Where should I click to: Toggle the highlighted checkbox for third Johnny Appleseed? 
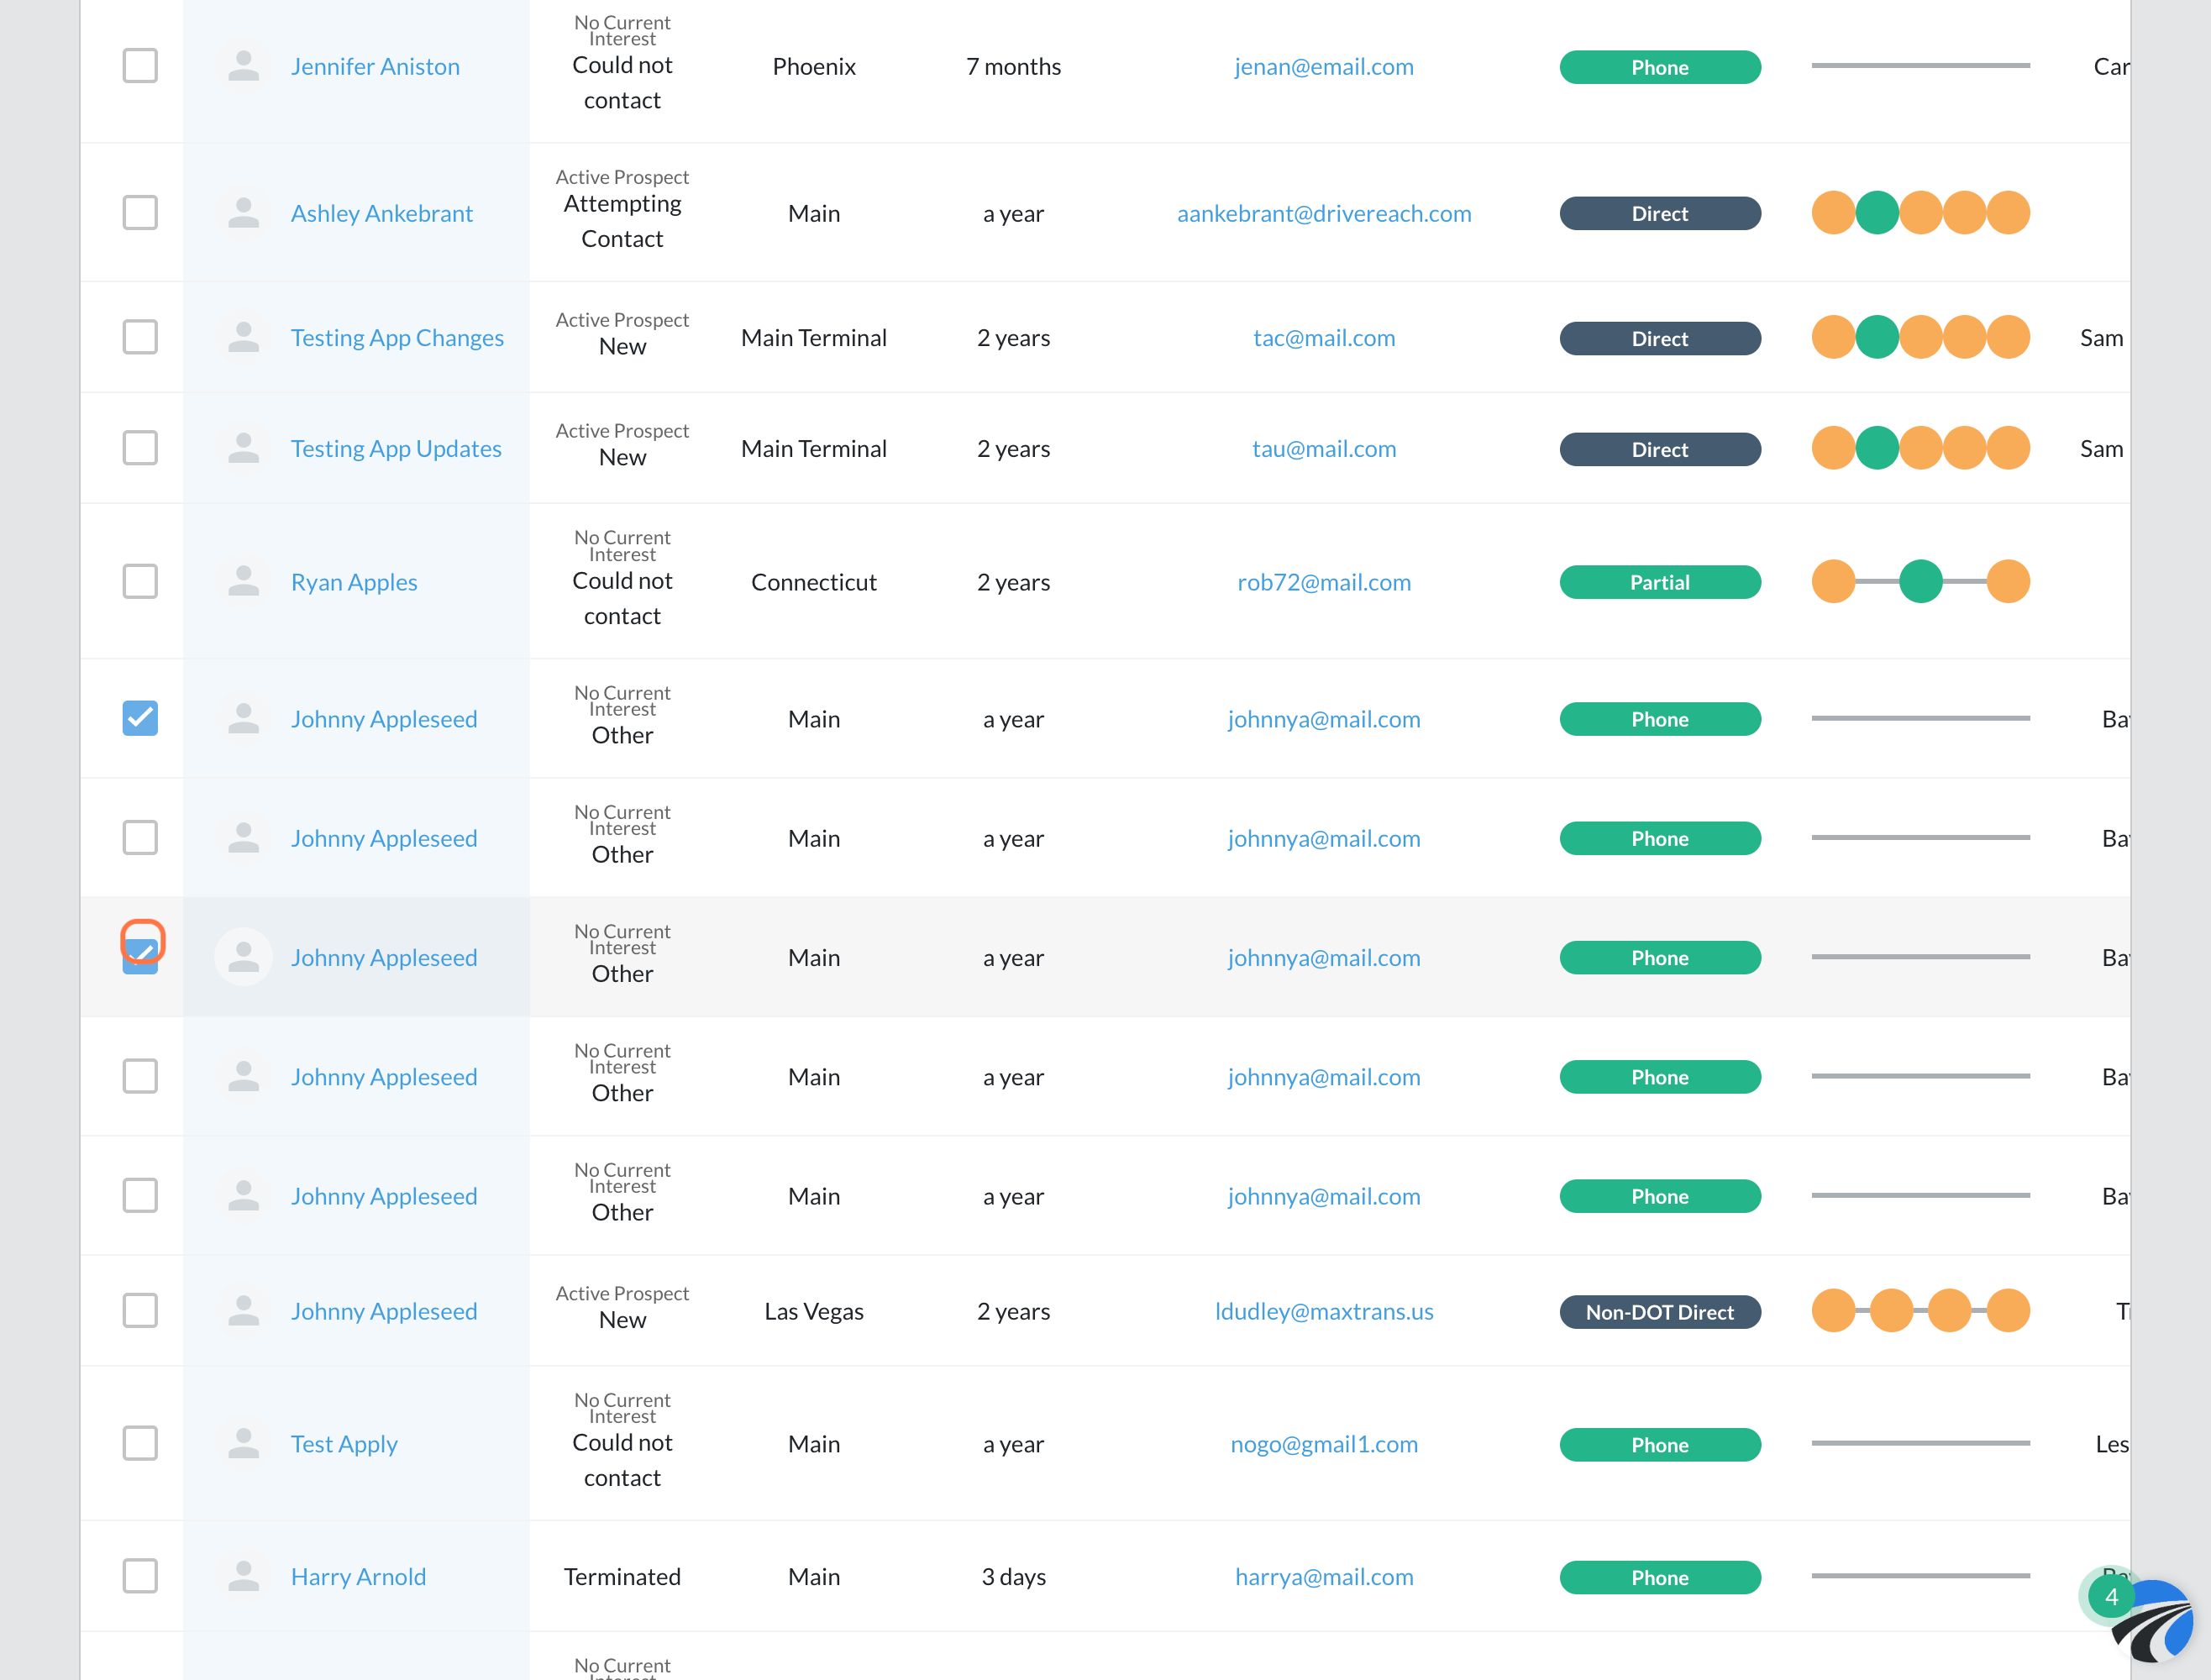click(x=139, y=957)
